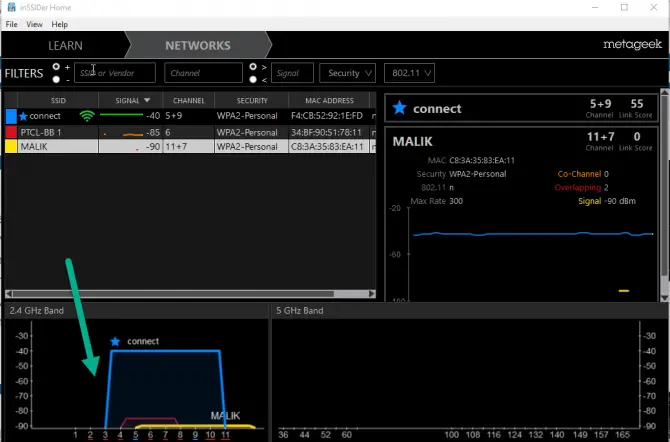The width and height of the screenshot is (670, 442).
Task: Select the minus exclude filter radio button
Action: [x=56, y=80]
